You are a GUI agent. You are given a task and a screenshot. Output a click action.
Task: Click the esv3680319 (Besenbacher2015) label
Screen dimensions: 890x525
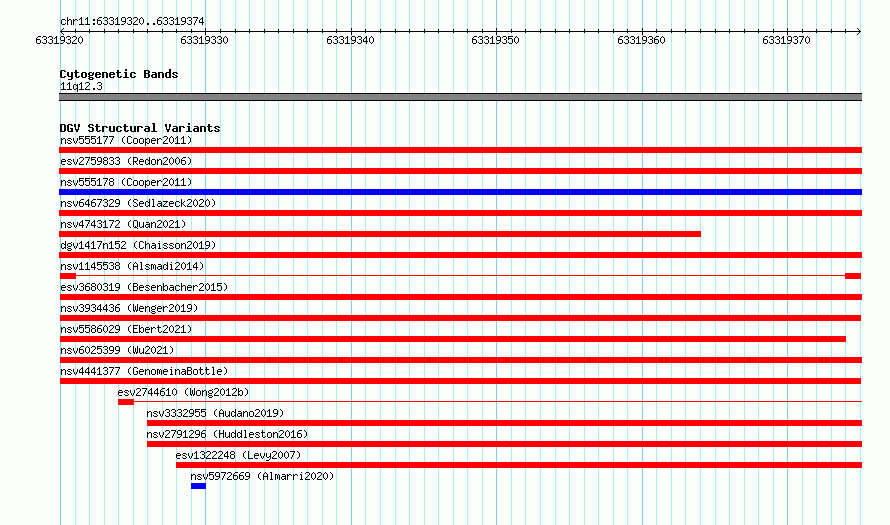tap(144, 287)
